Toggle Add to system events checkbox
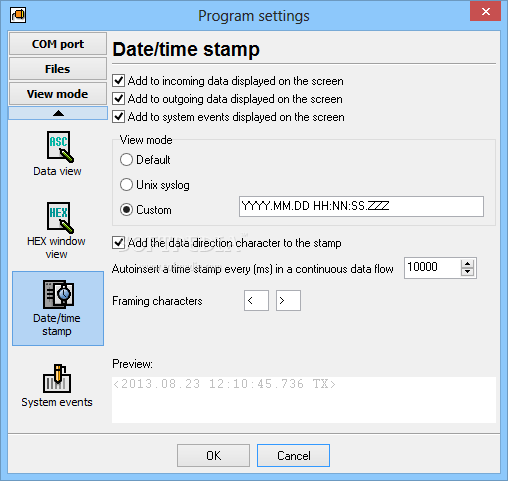Viewport: 508px width, 481px height. (x=119, y=117)
